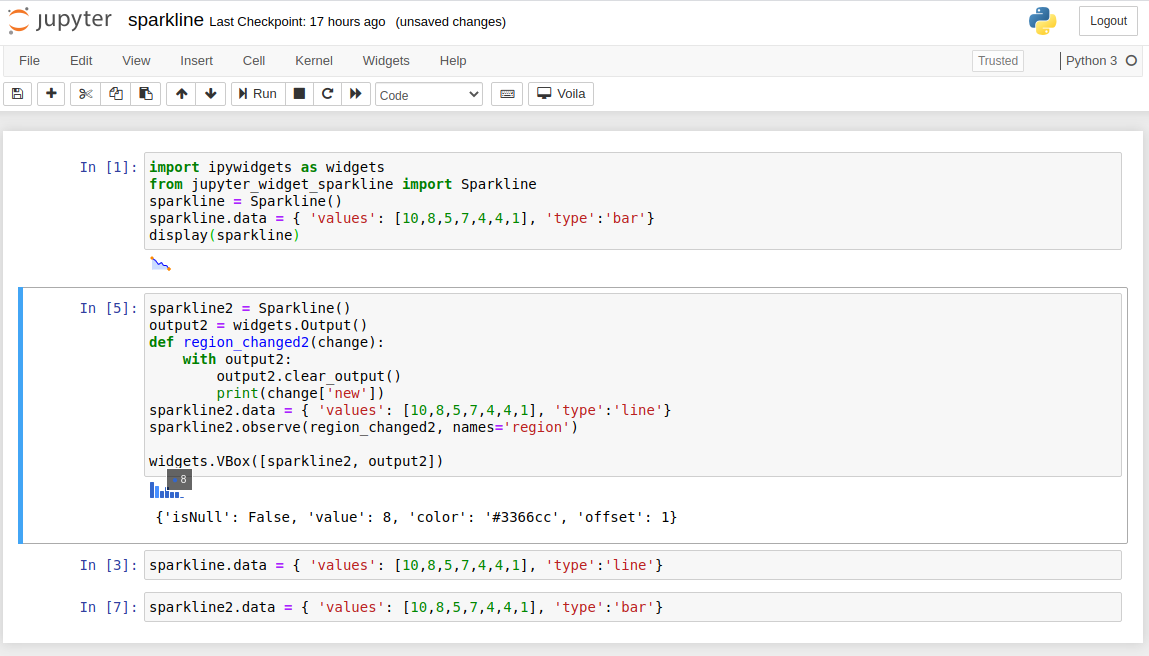The image size is (1149, 656).
Task: Click the Python 3 kernel name
Action: tap(1091, 61)
